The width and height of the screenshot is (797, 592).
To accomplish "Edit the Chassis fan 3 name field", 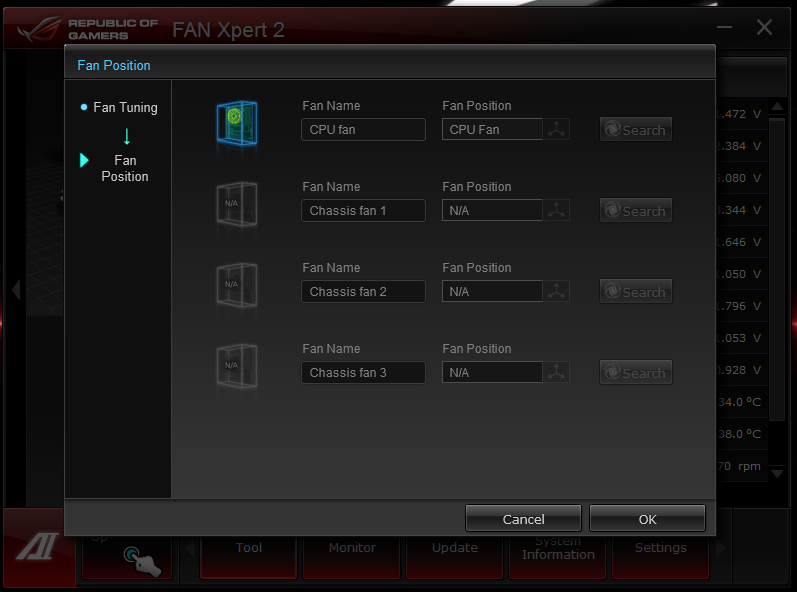I will click(x=363, y=372).
